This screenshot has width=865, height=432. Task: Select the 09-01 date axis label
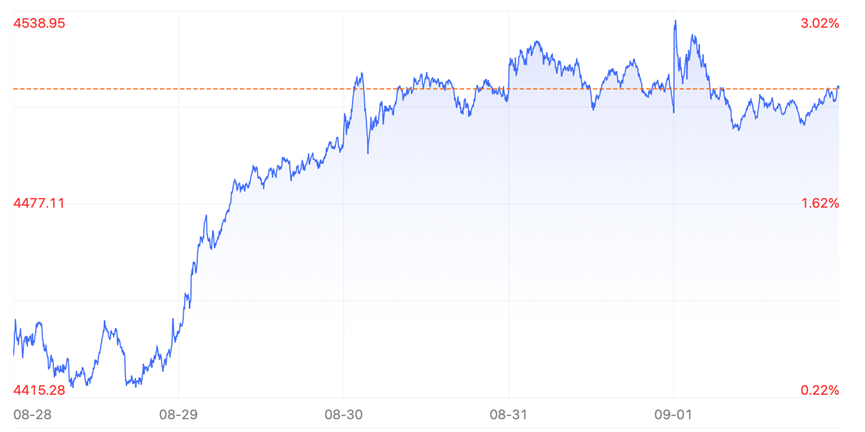pos(673,413)
